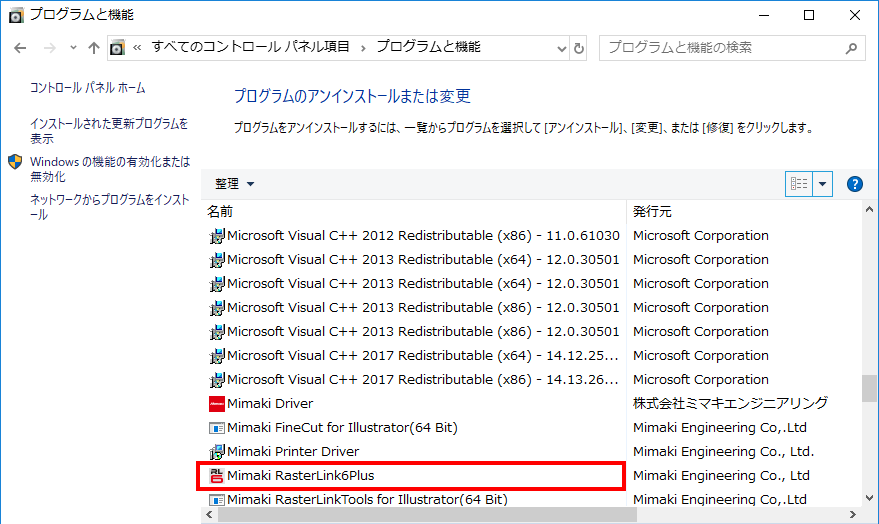
Task: Click the Visual C++ 2012 (x86) installer icon
Action: pyautogui.click(x=216, y=236)
